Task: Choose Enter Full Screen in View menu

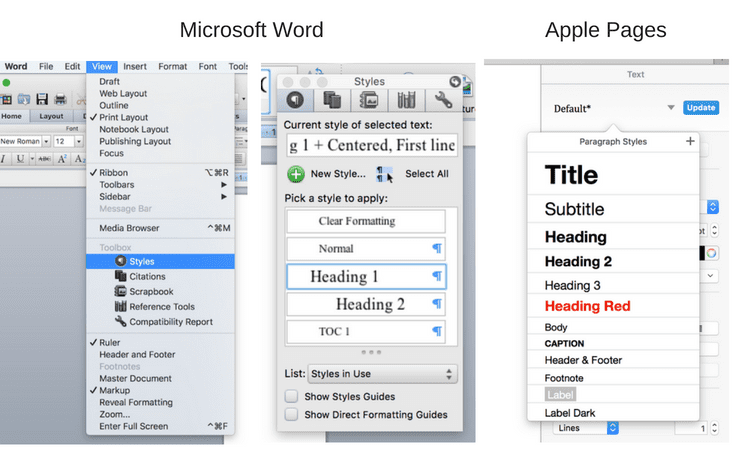Action: 160,426
